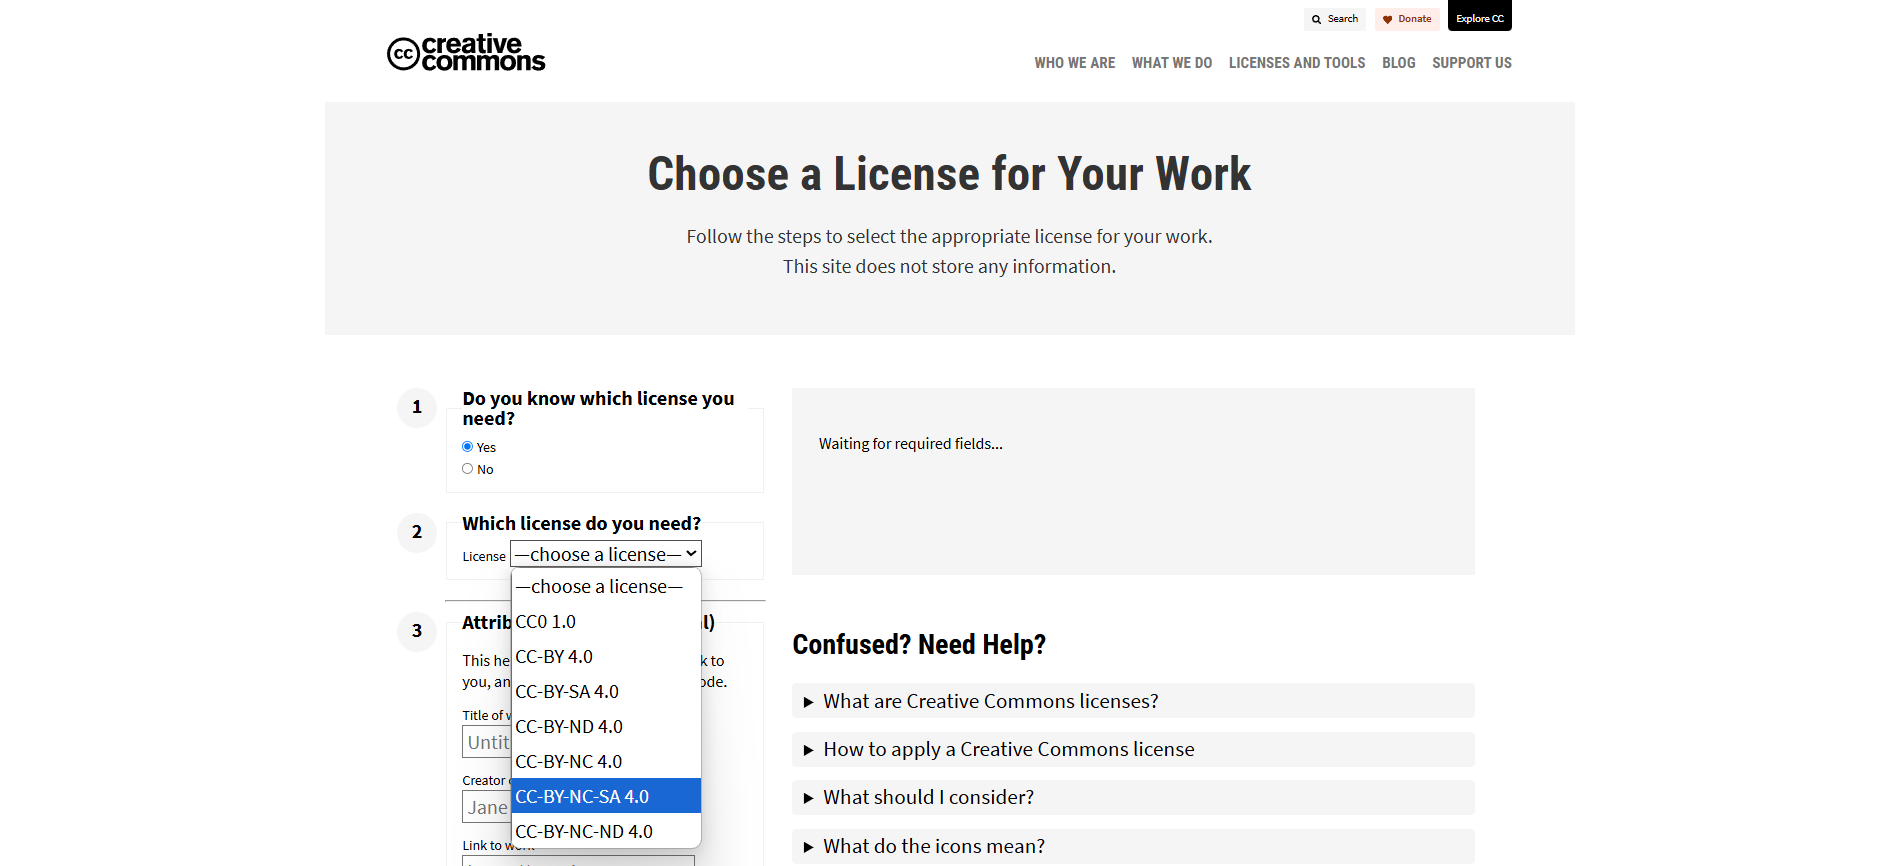1896x866 pixels.
Task: Click 'This site does not store any information'
Action: click(949, 266)
